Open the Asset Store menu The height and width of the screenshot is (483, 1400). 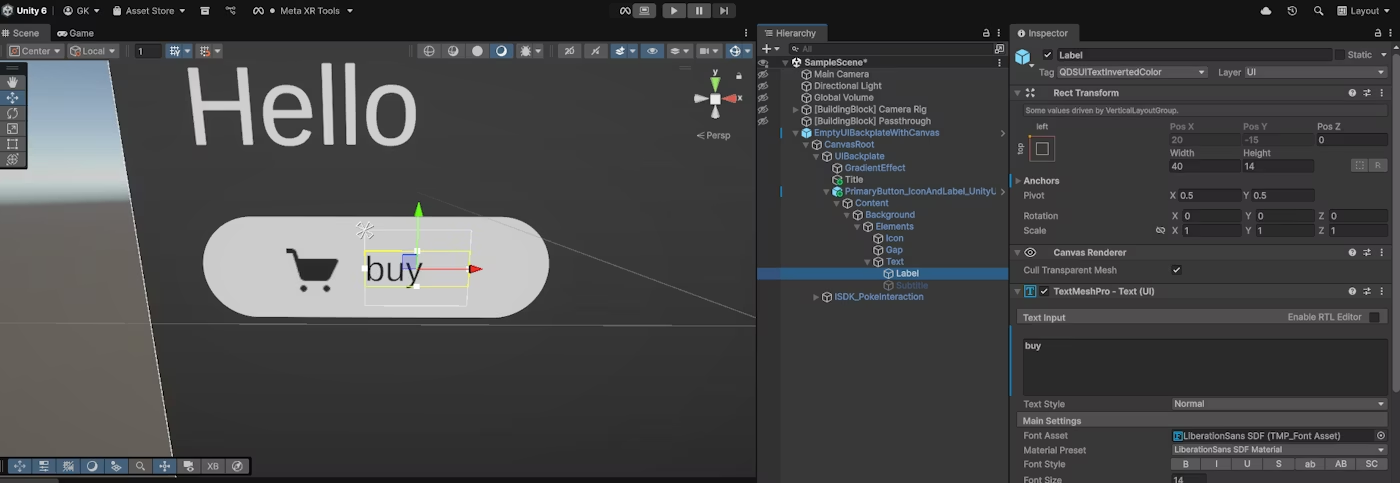[149, 11]
